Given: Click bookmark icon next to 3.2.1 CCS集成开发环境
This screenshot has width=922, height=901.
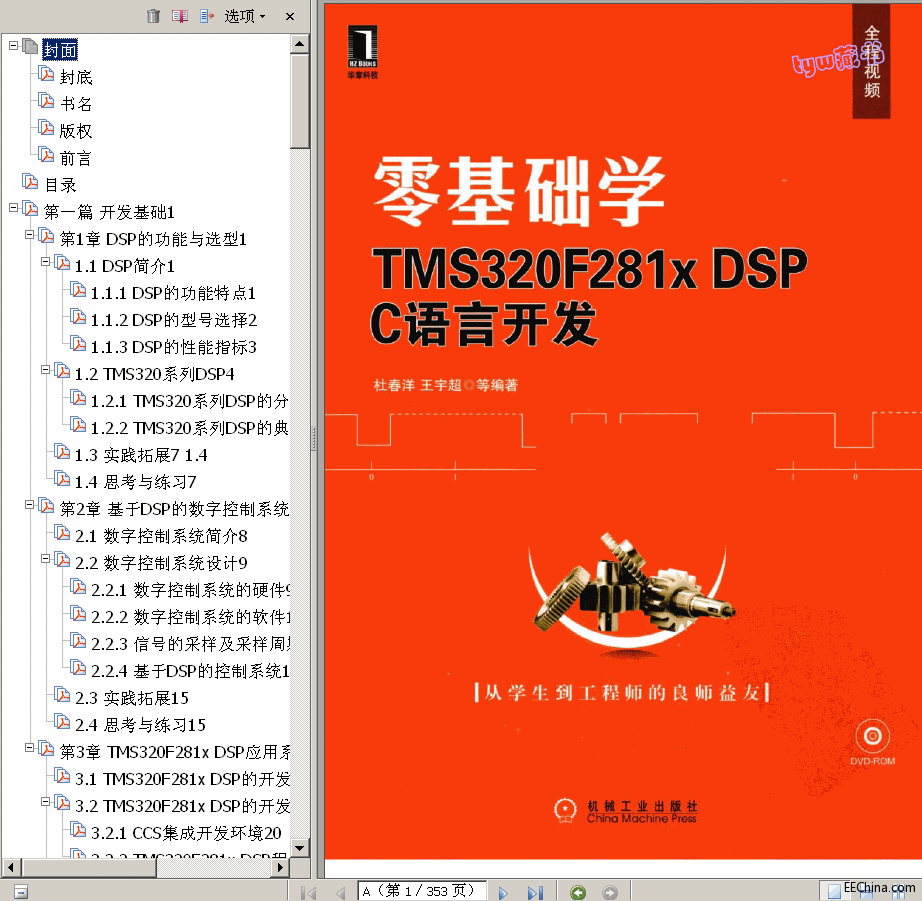Looking at the screenshot, I should tap(78, 829).
